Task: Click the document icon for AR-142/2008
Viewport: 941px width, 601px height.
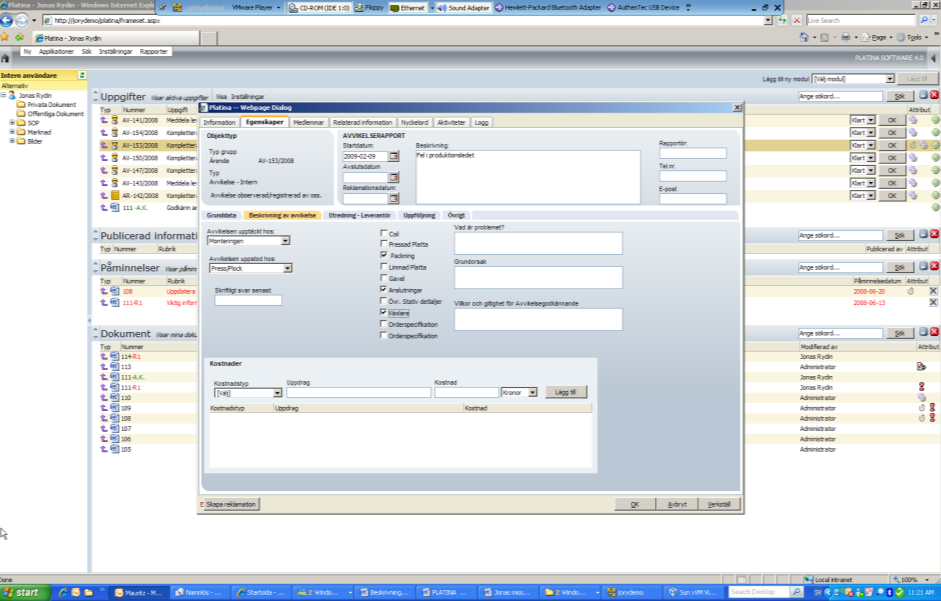Action: pos(115,196)
